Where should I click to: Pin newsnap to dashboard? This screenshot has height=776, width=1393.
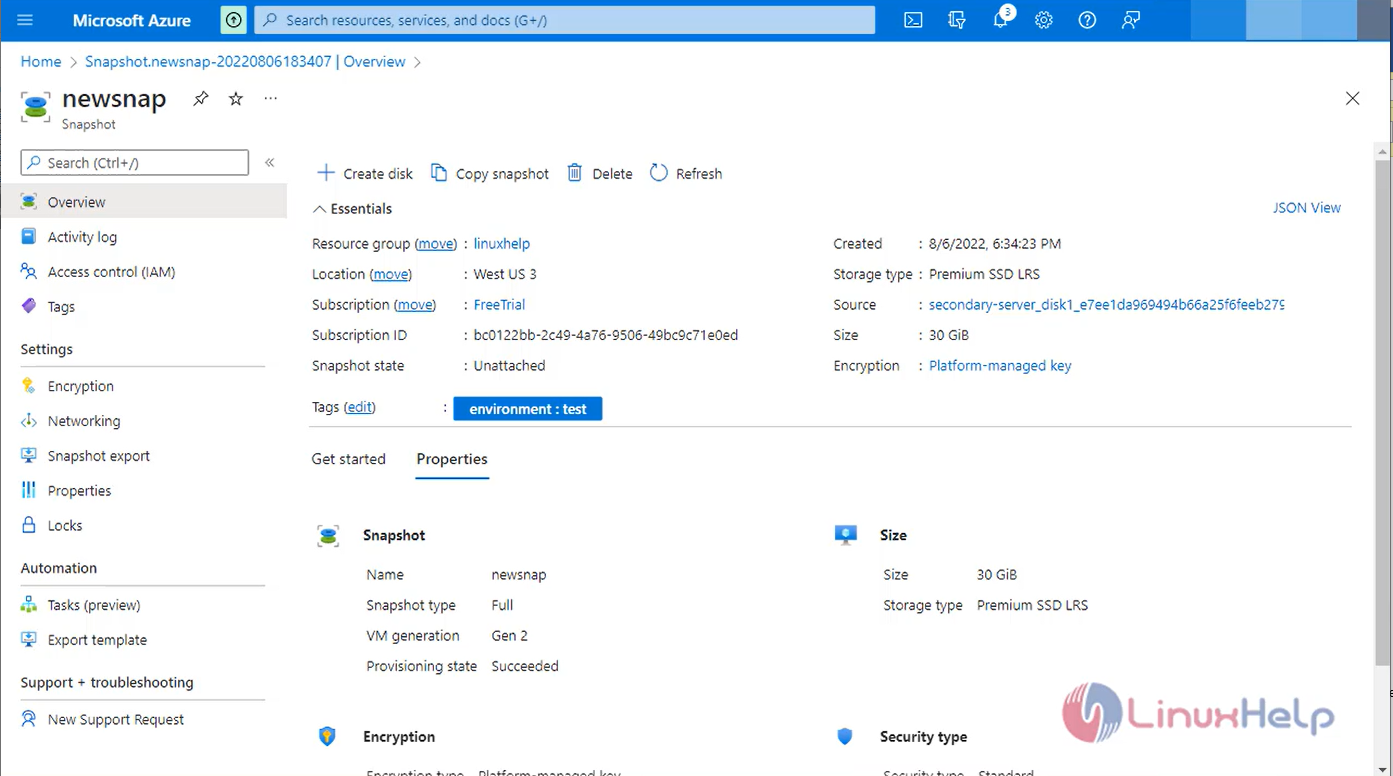point(201,99)
